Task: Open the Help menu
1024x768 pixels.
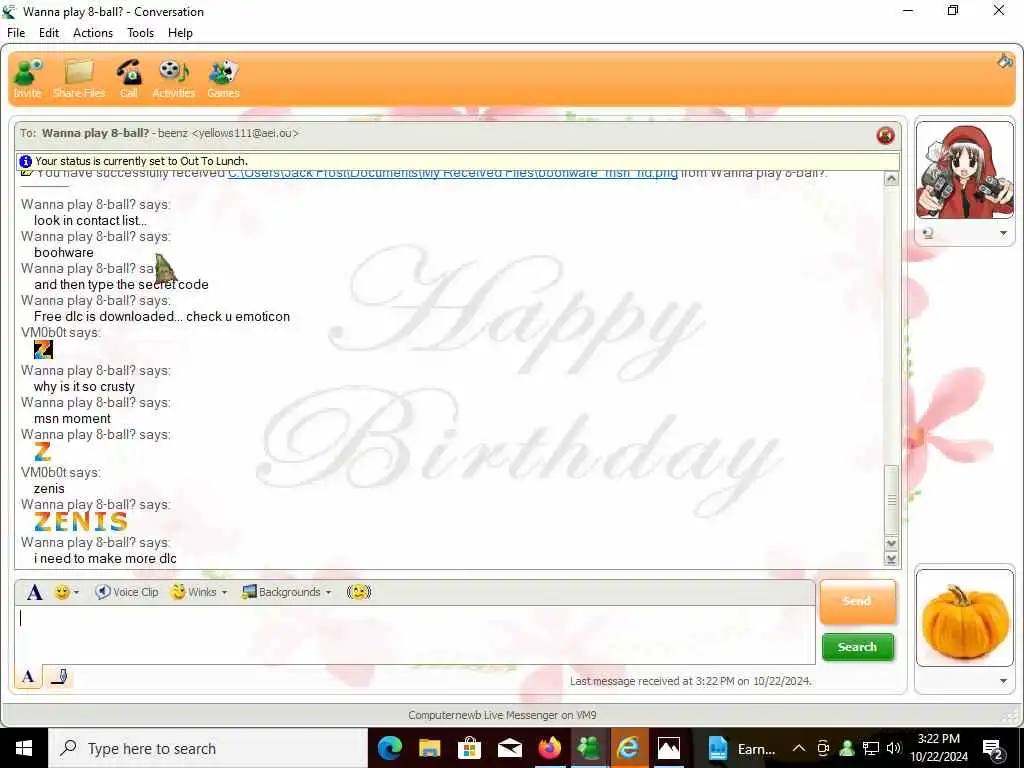Action: 180,33
